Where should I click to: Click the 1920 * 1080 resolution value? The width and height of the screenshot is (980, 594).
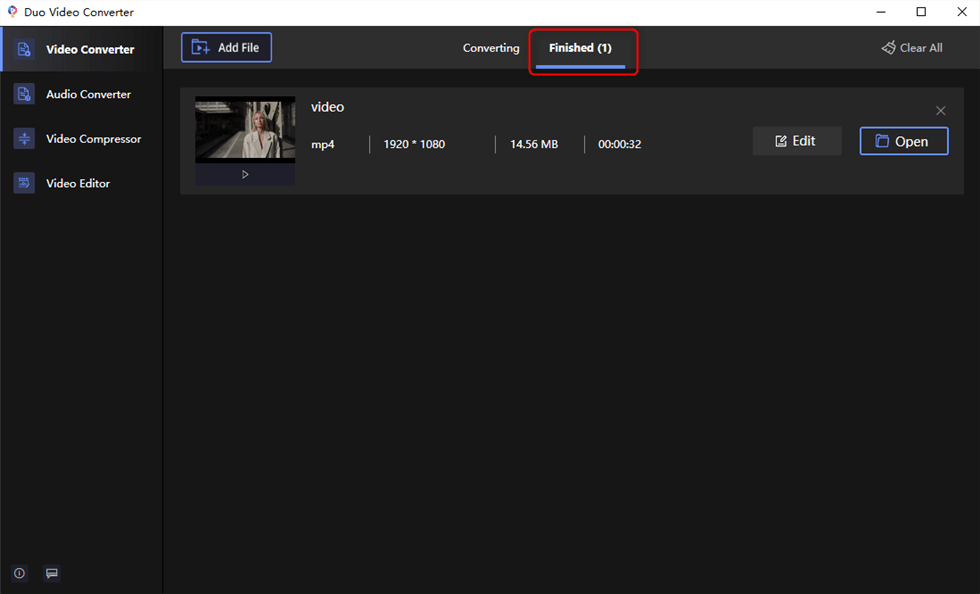coord(414,144)
